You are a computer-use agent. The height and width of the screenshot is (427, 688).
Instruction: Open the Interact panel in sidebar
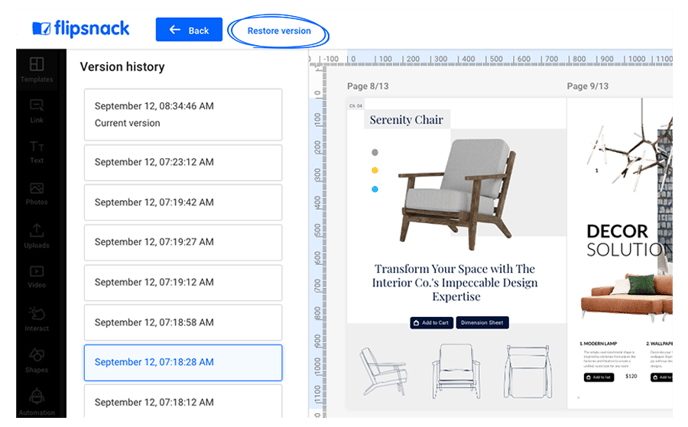[37, 319]
